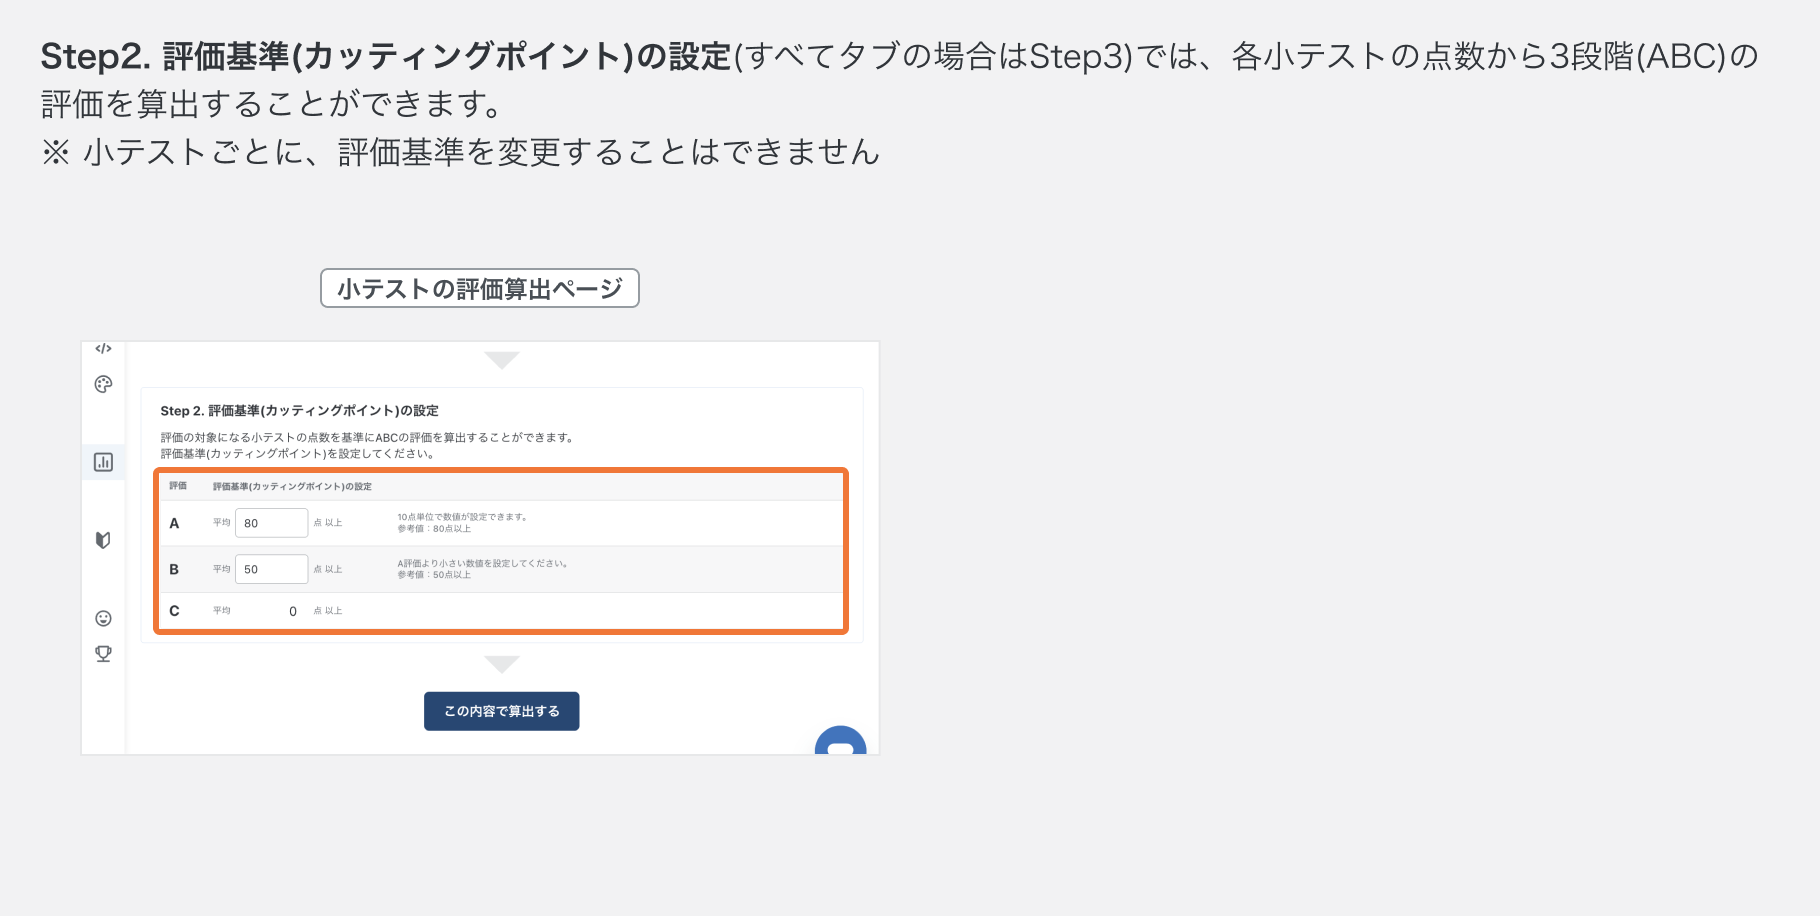The width and height of the screenshot is (1820, 916).
Task: Click the gray triangle below the grading table
Action: pyautogui.click(x=501, y=663)
